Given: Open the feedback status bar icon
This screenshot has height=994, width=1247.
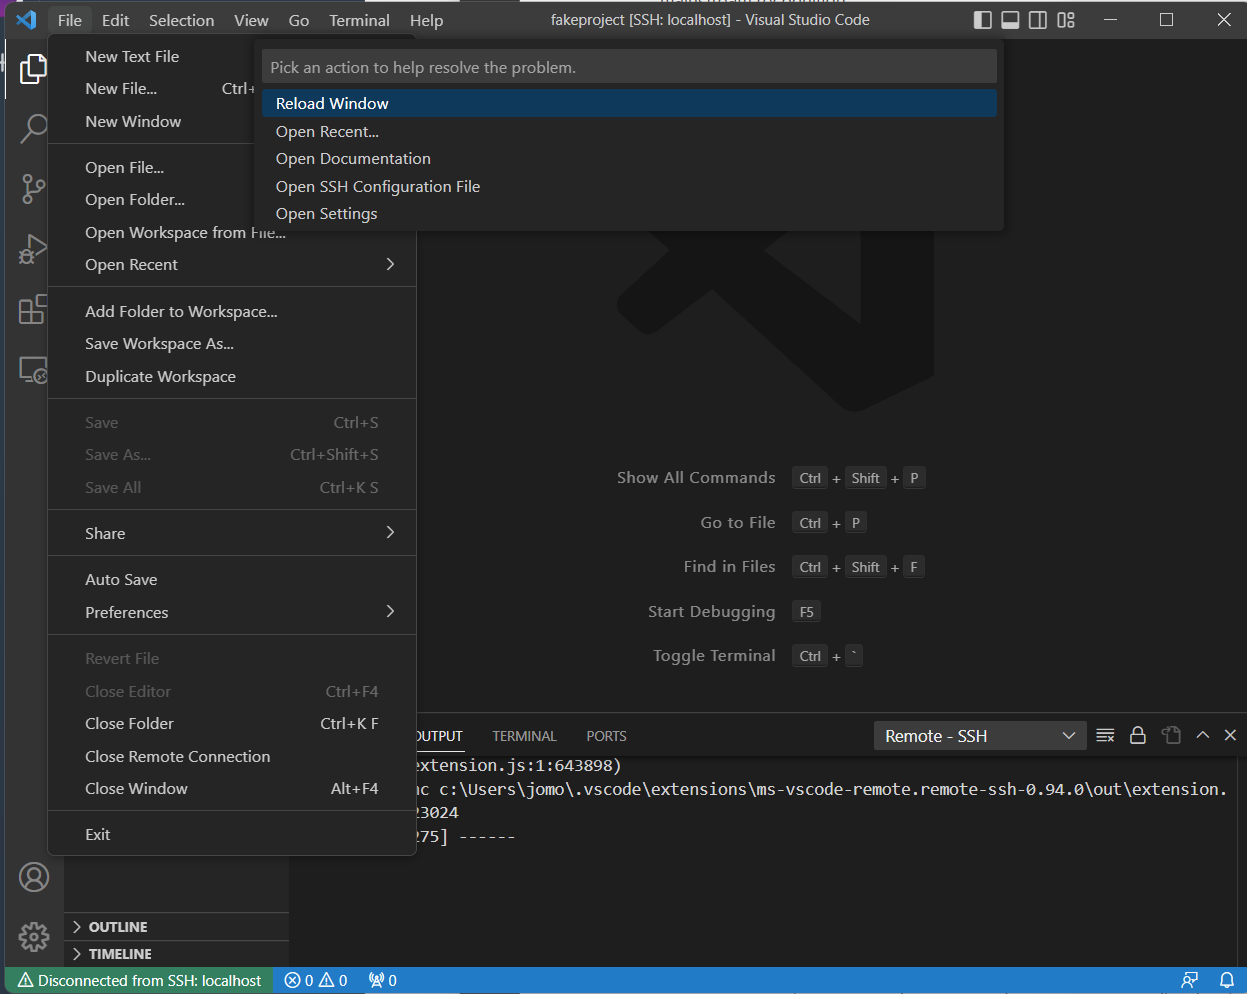Looking at the screenshot, I should [1189, 980].
